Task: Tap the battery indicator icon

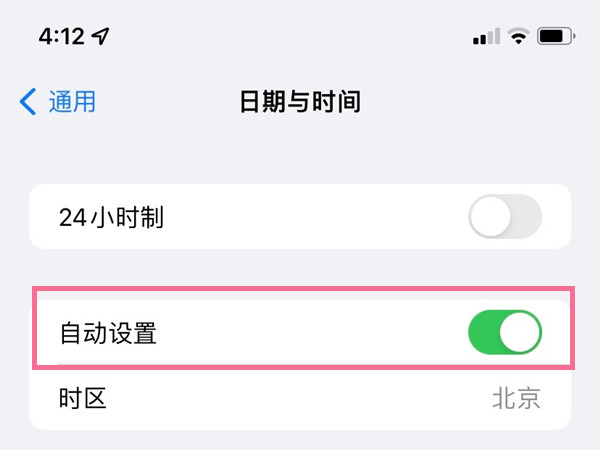Action: [556, 37]
